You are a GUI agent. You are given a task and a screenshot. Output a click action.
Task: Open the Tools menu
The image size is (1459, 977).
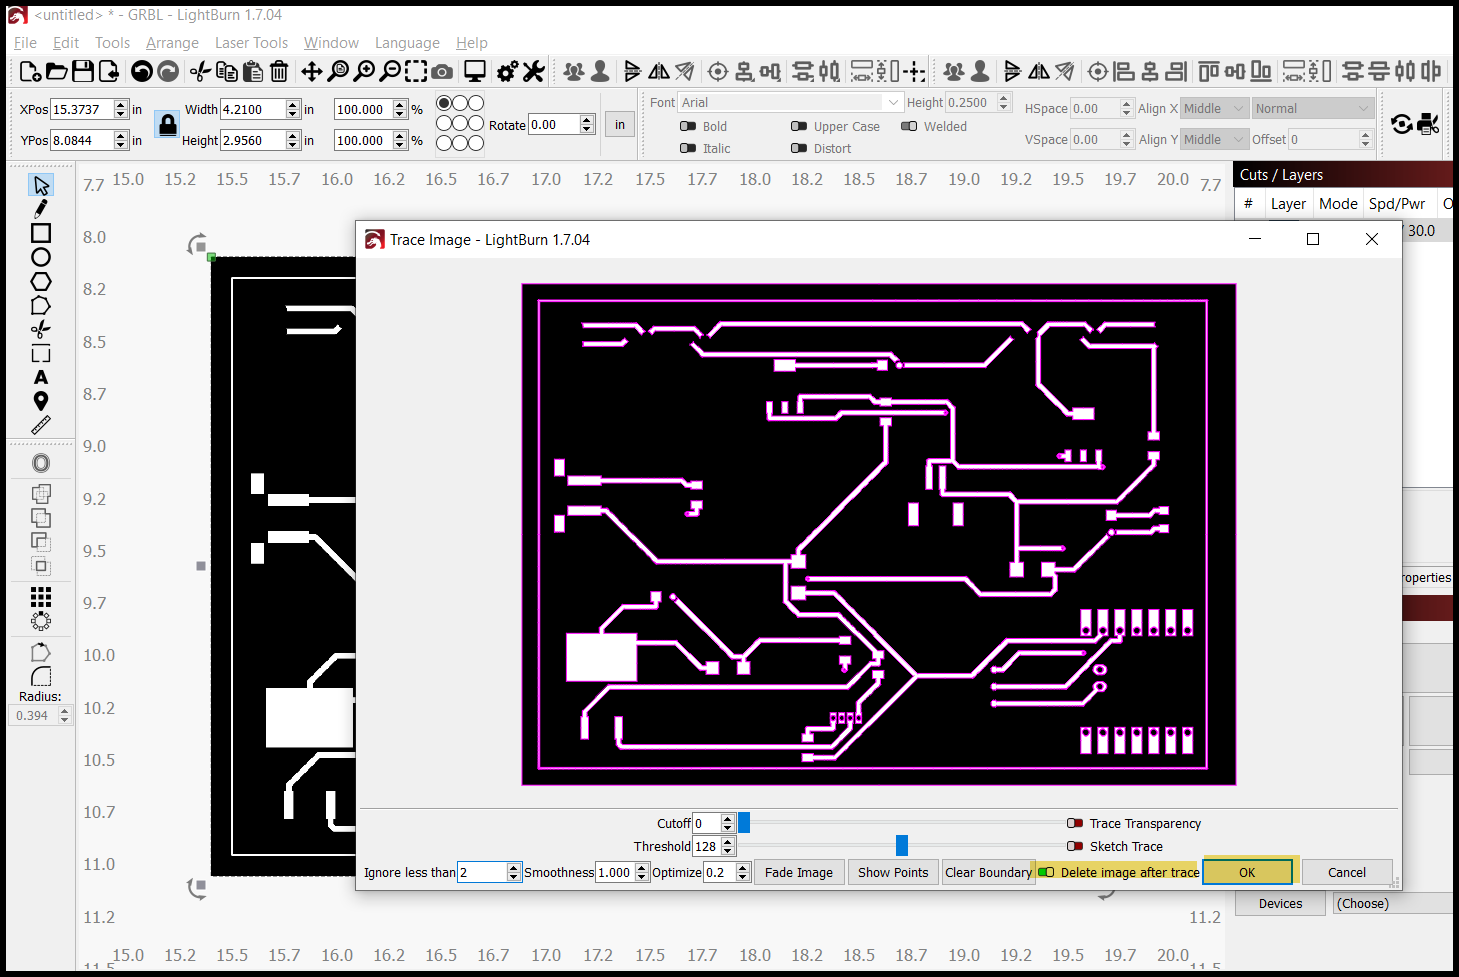click(112, 43)
